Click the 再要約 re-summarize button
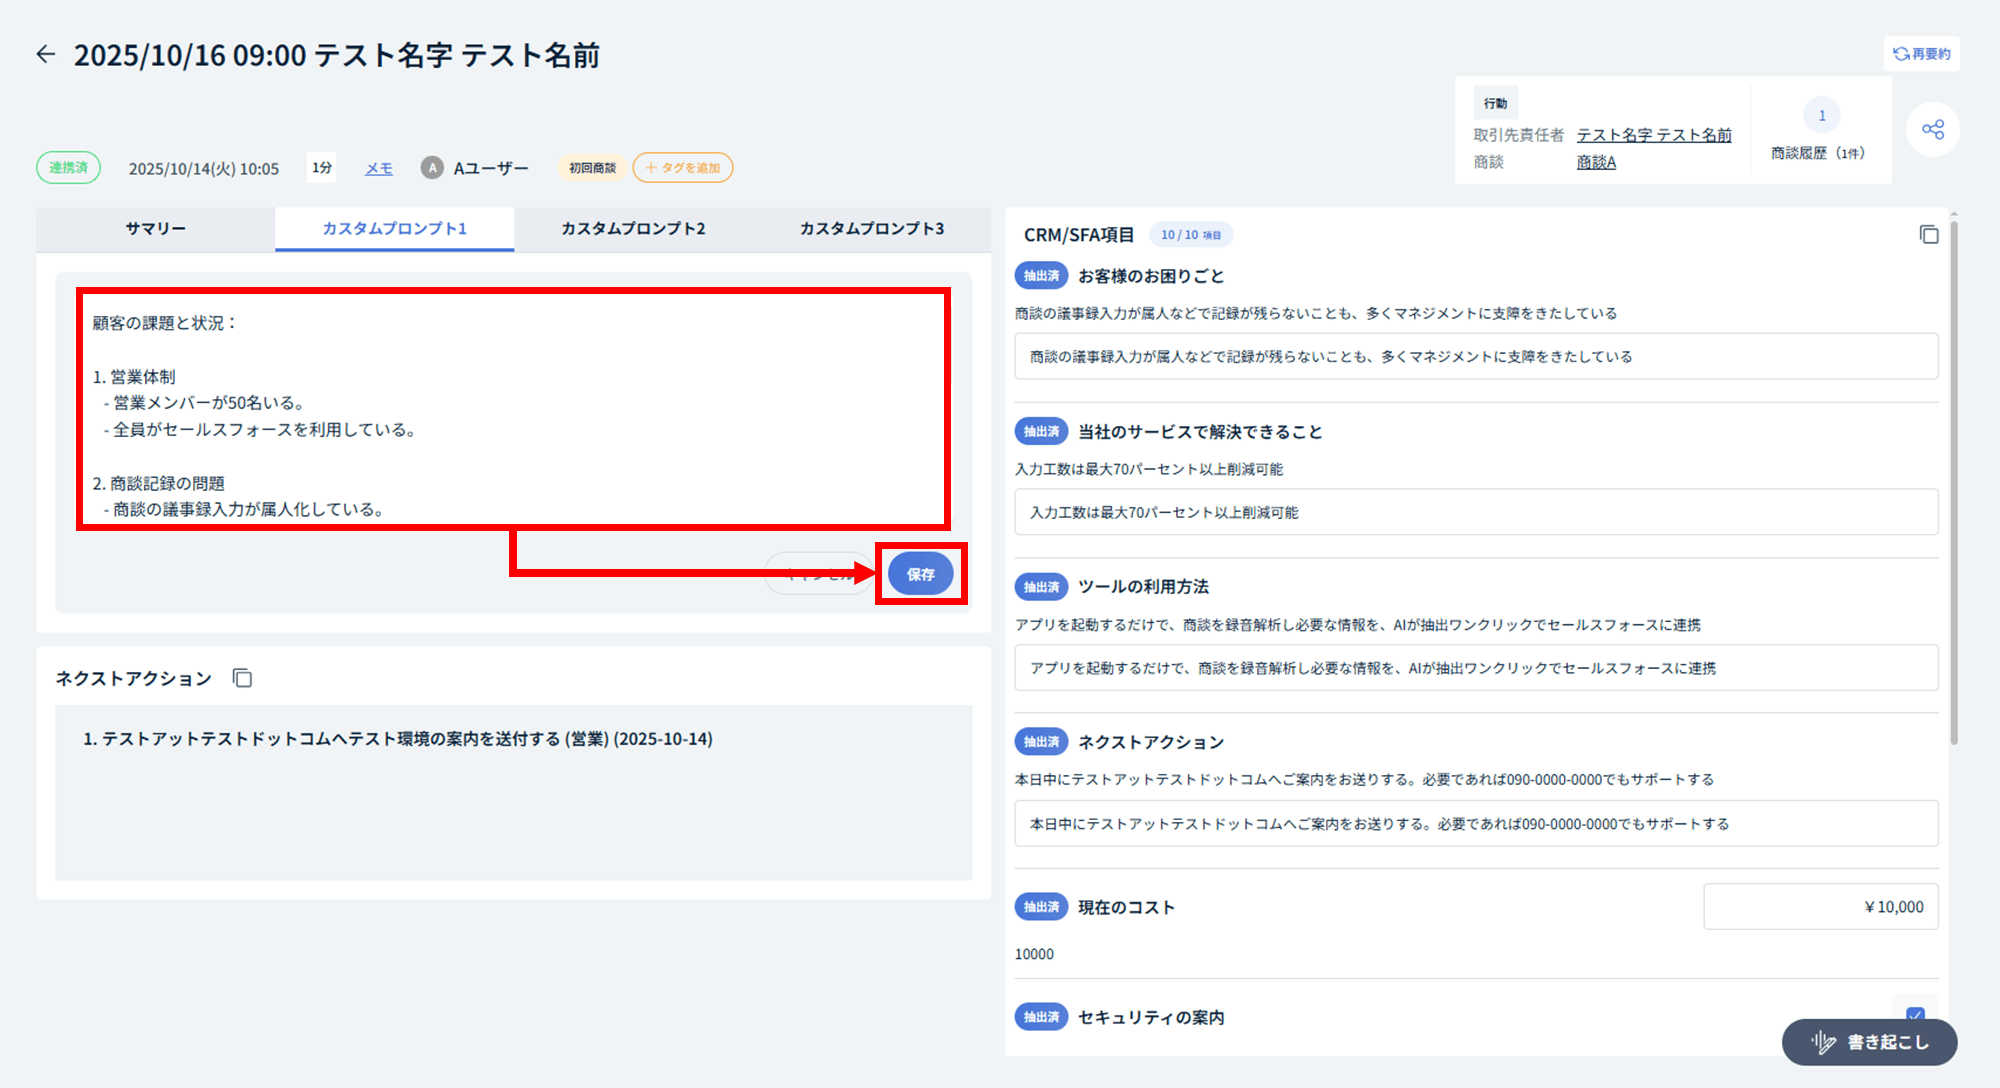The image size is (2000, 1088). [1921, 54]
